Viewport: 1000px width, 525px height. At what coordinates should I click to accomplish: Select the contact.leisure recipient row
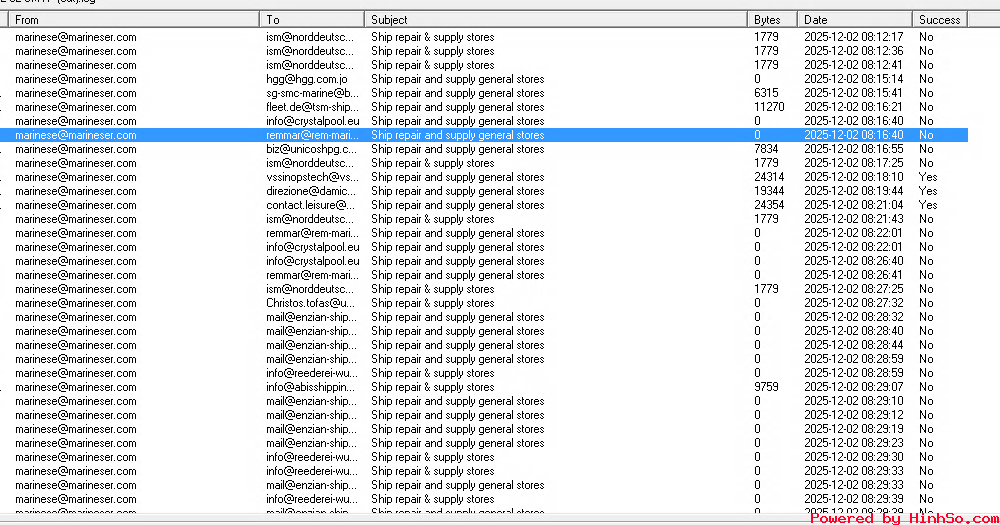point(311,205)
